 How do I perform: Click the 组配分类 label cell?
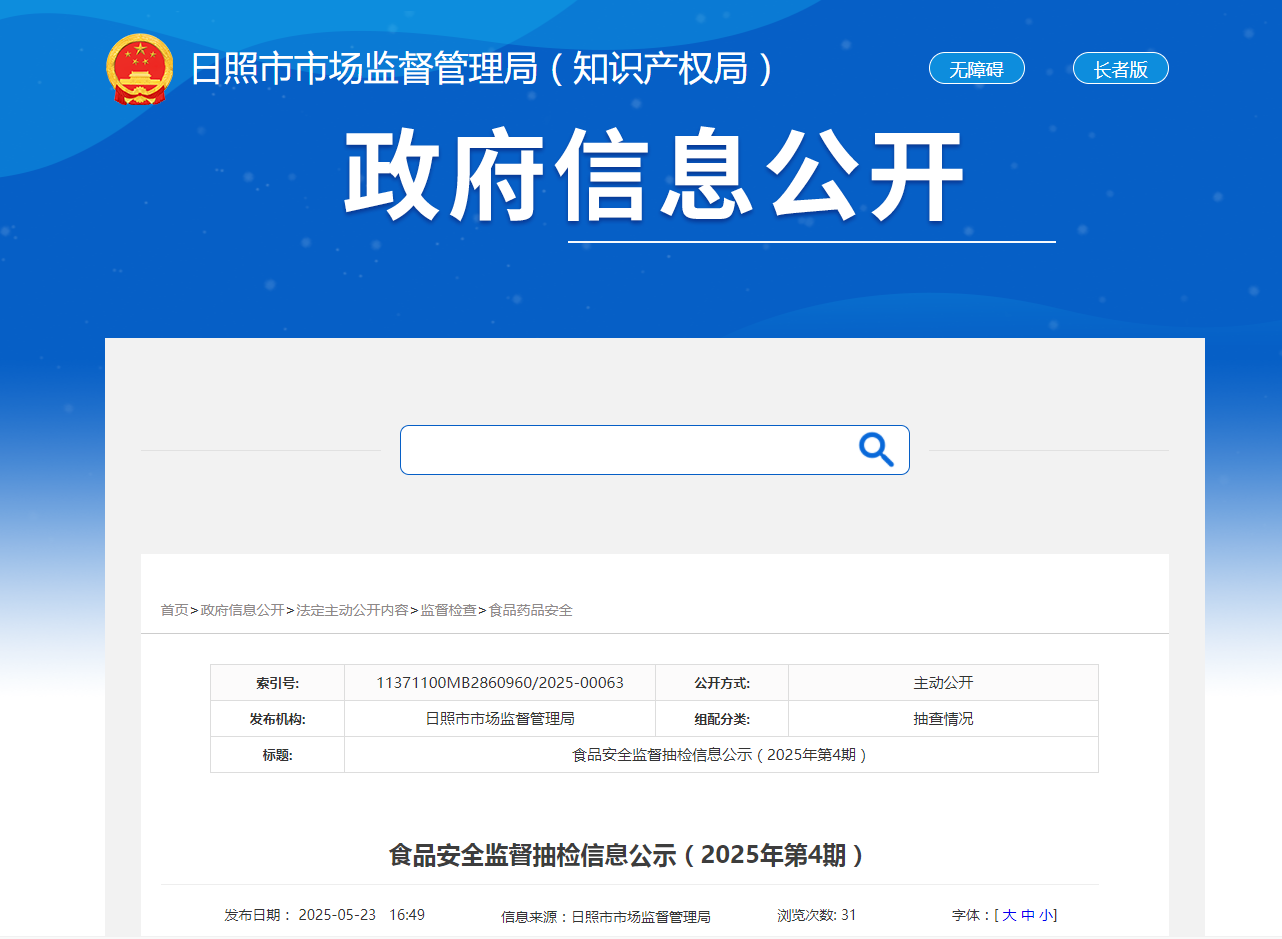pyautogui.click(x=722, y=719)
